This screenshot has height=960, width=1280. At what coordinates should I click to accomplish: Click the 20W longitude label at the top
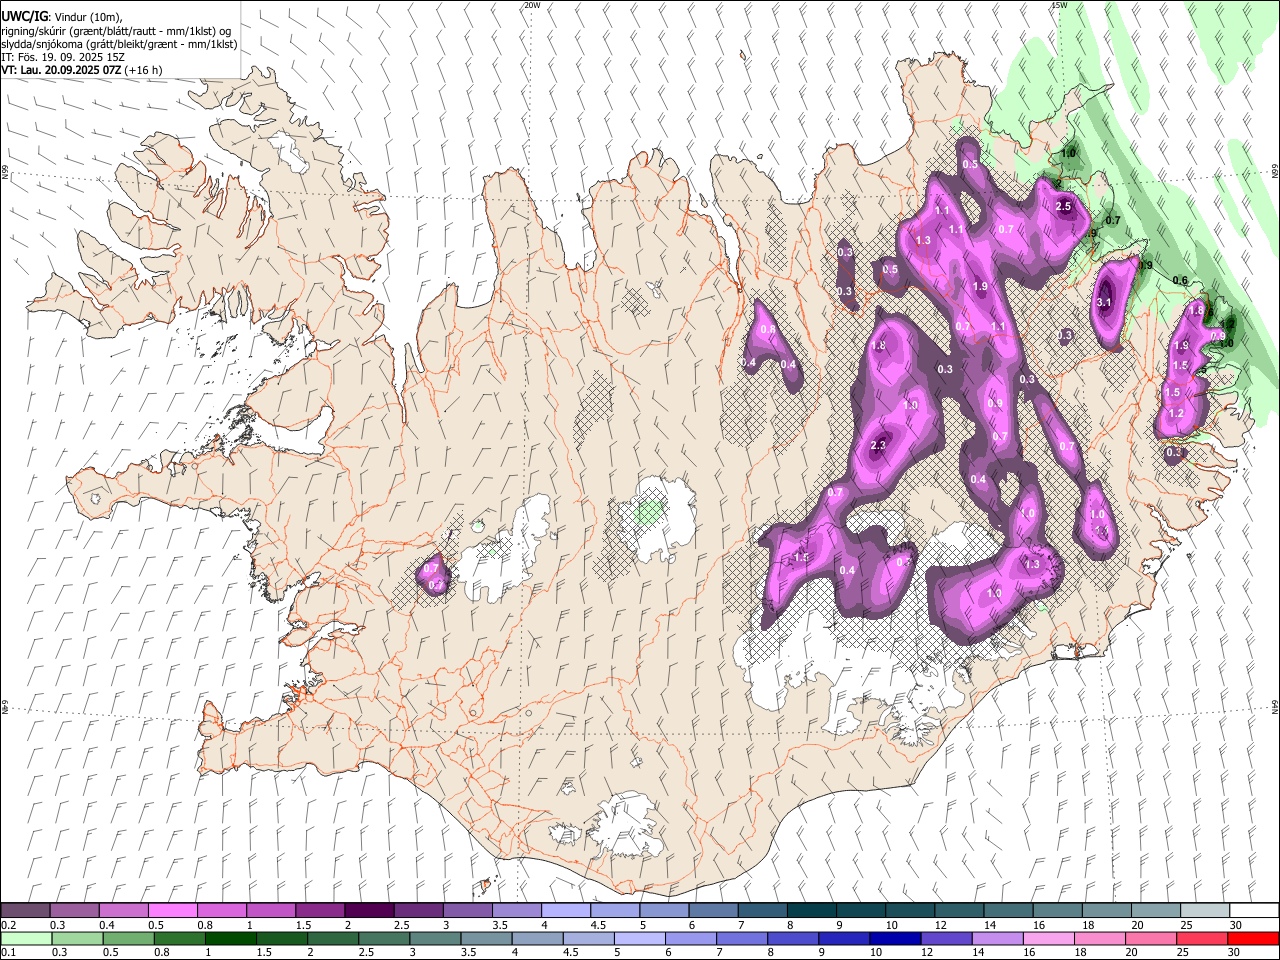[532, 5]
